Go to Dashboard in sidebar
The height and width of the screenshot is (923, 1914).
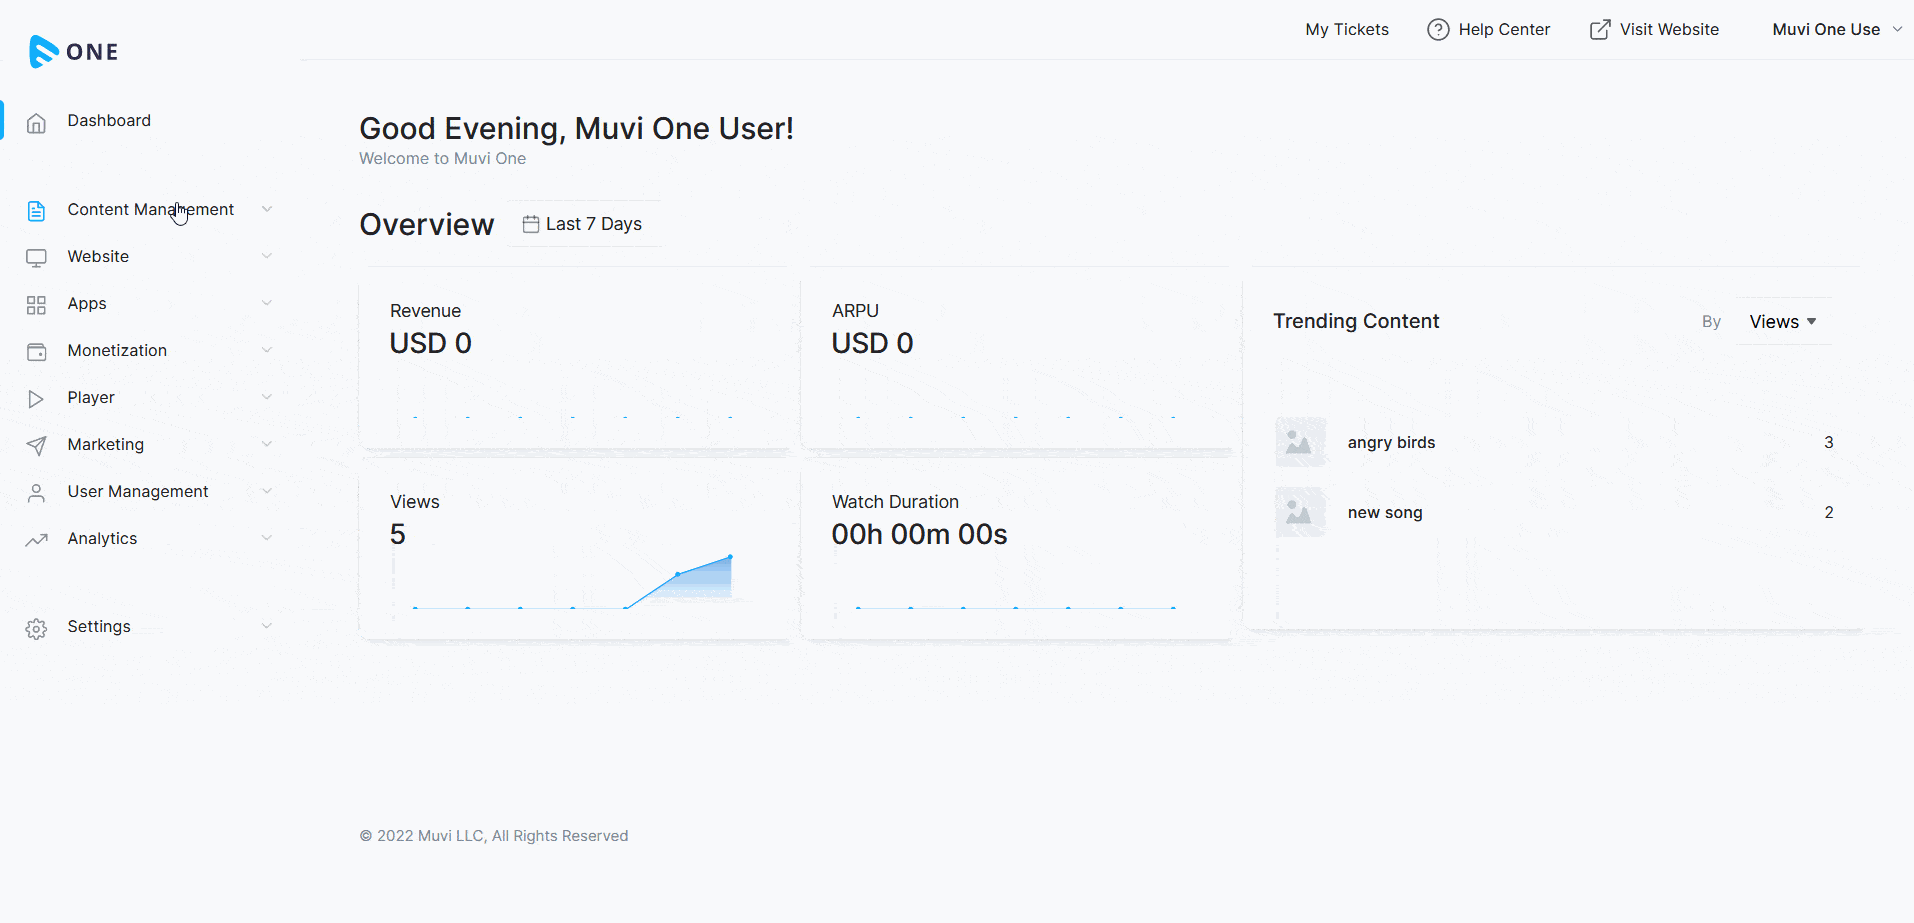tap(109, 121)
